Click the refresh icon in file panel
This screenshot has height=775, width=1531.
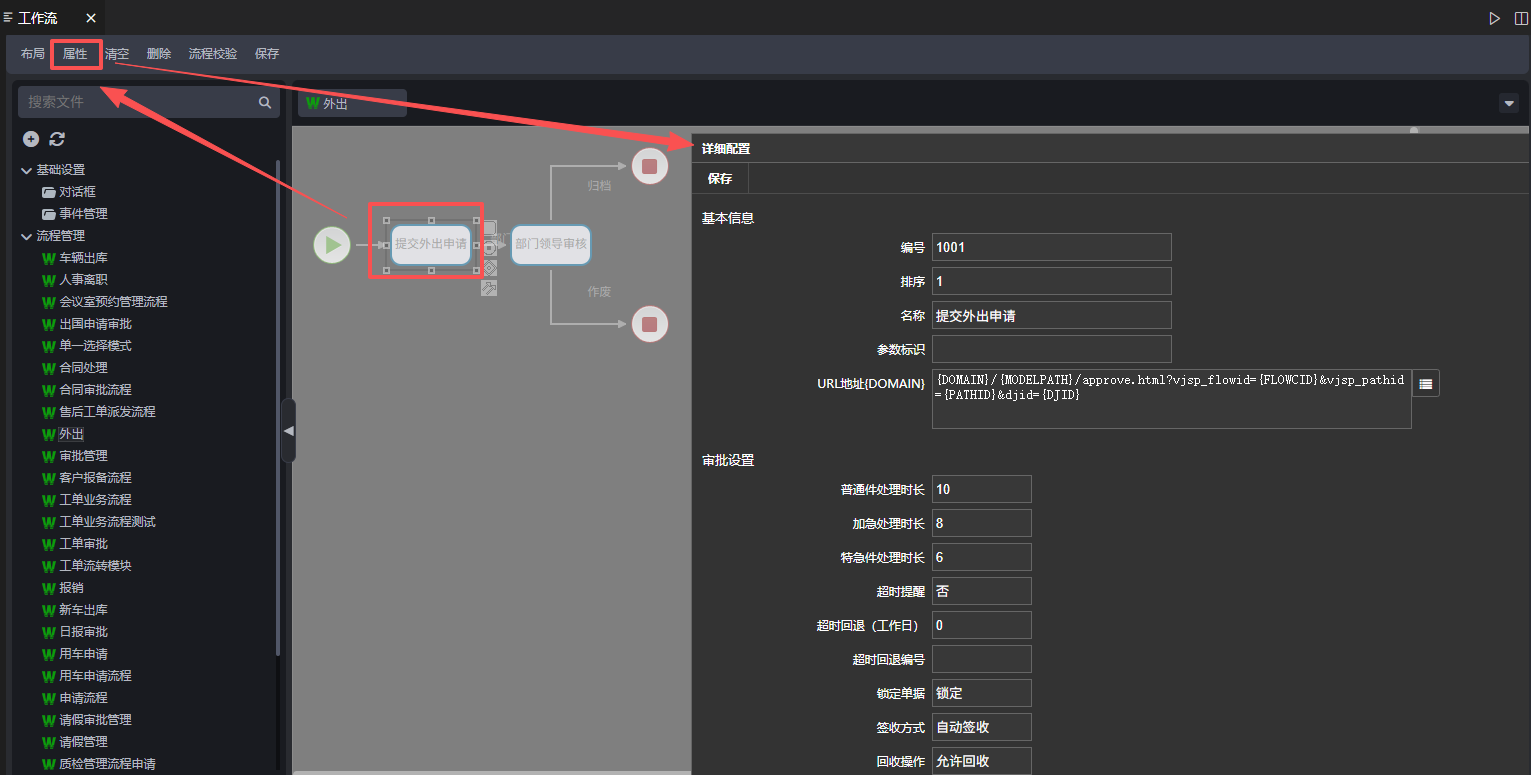coord(57,139)
